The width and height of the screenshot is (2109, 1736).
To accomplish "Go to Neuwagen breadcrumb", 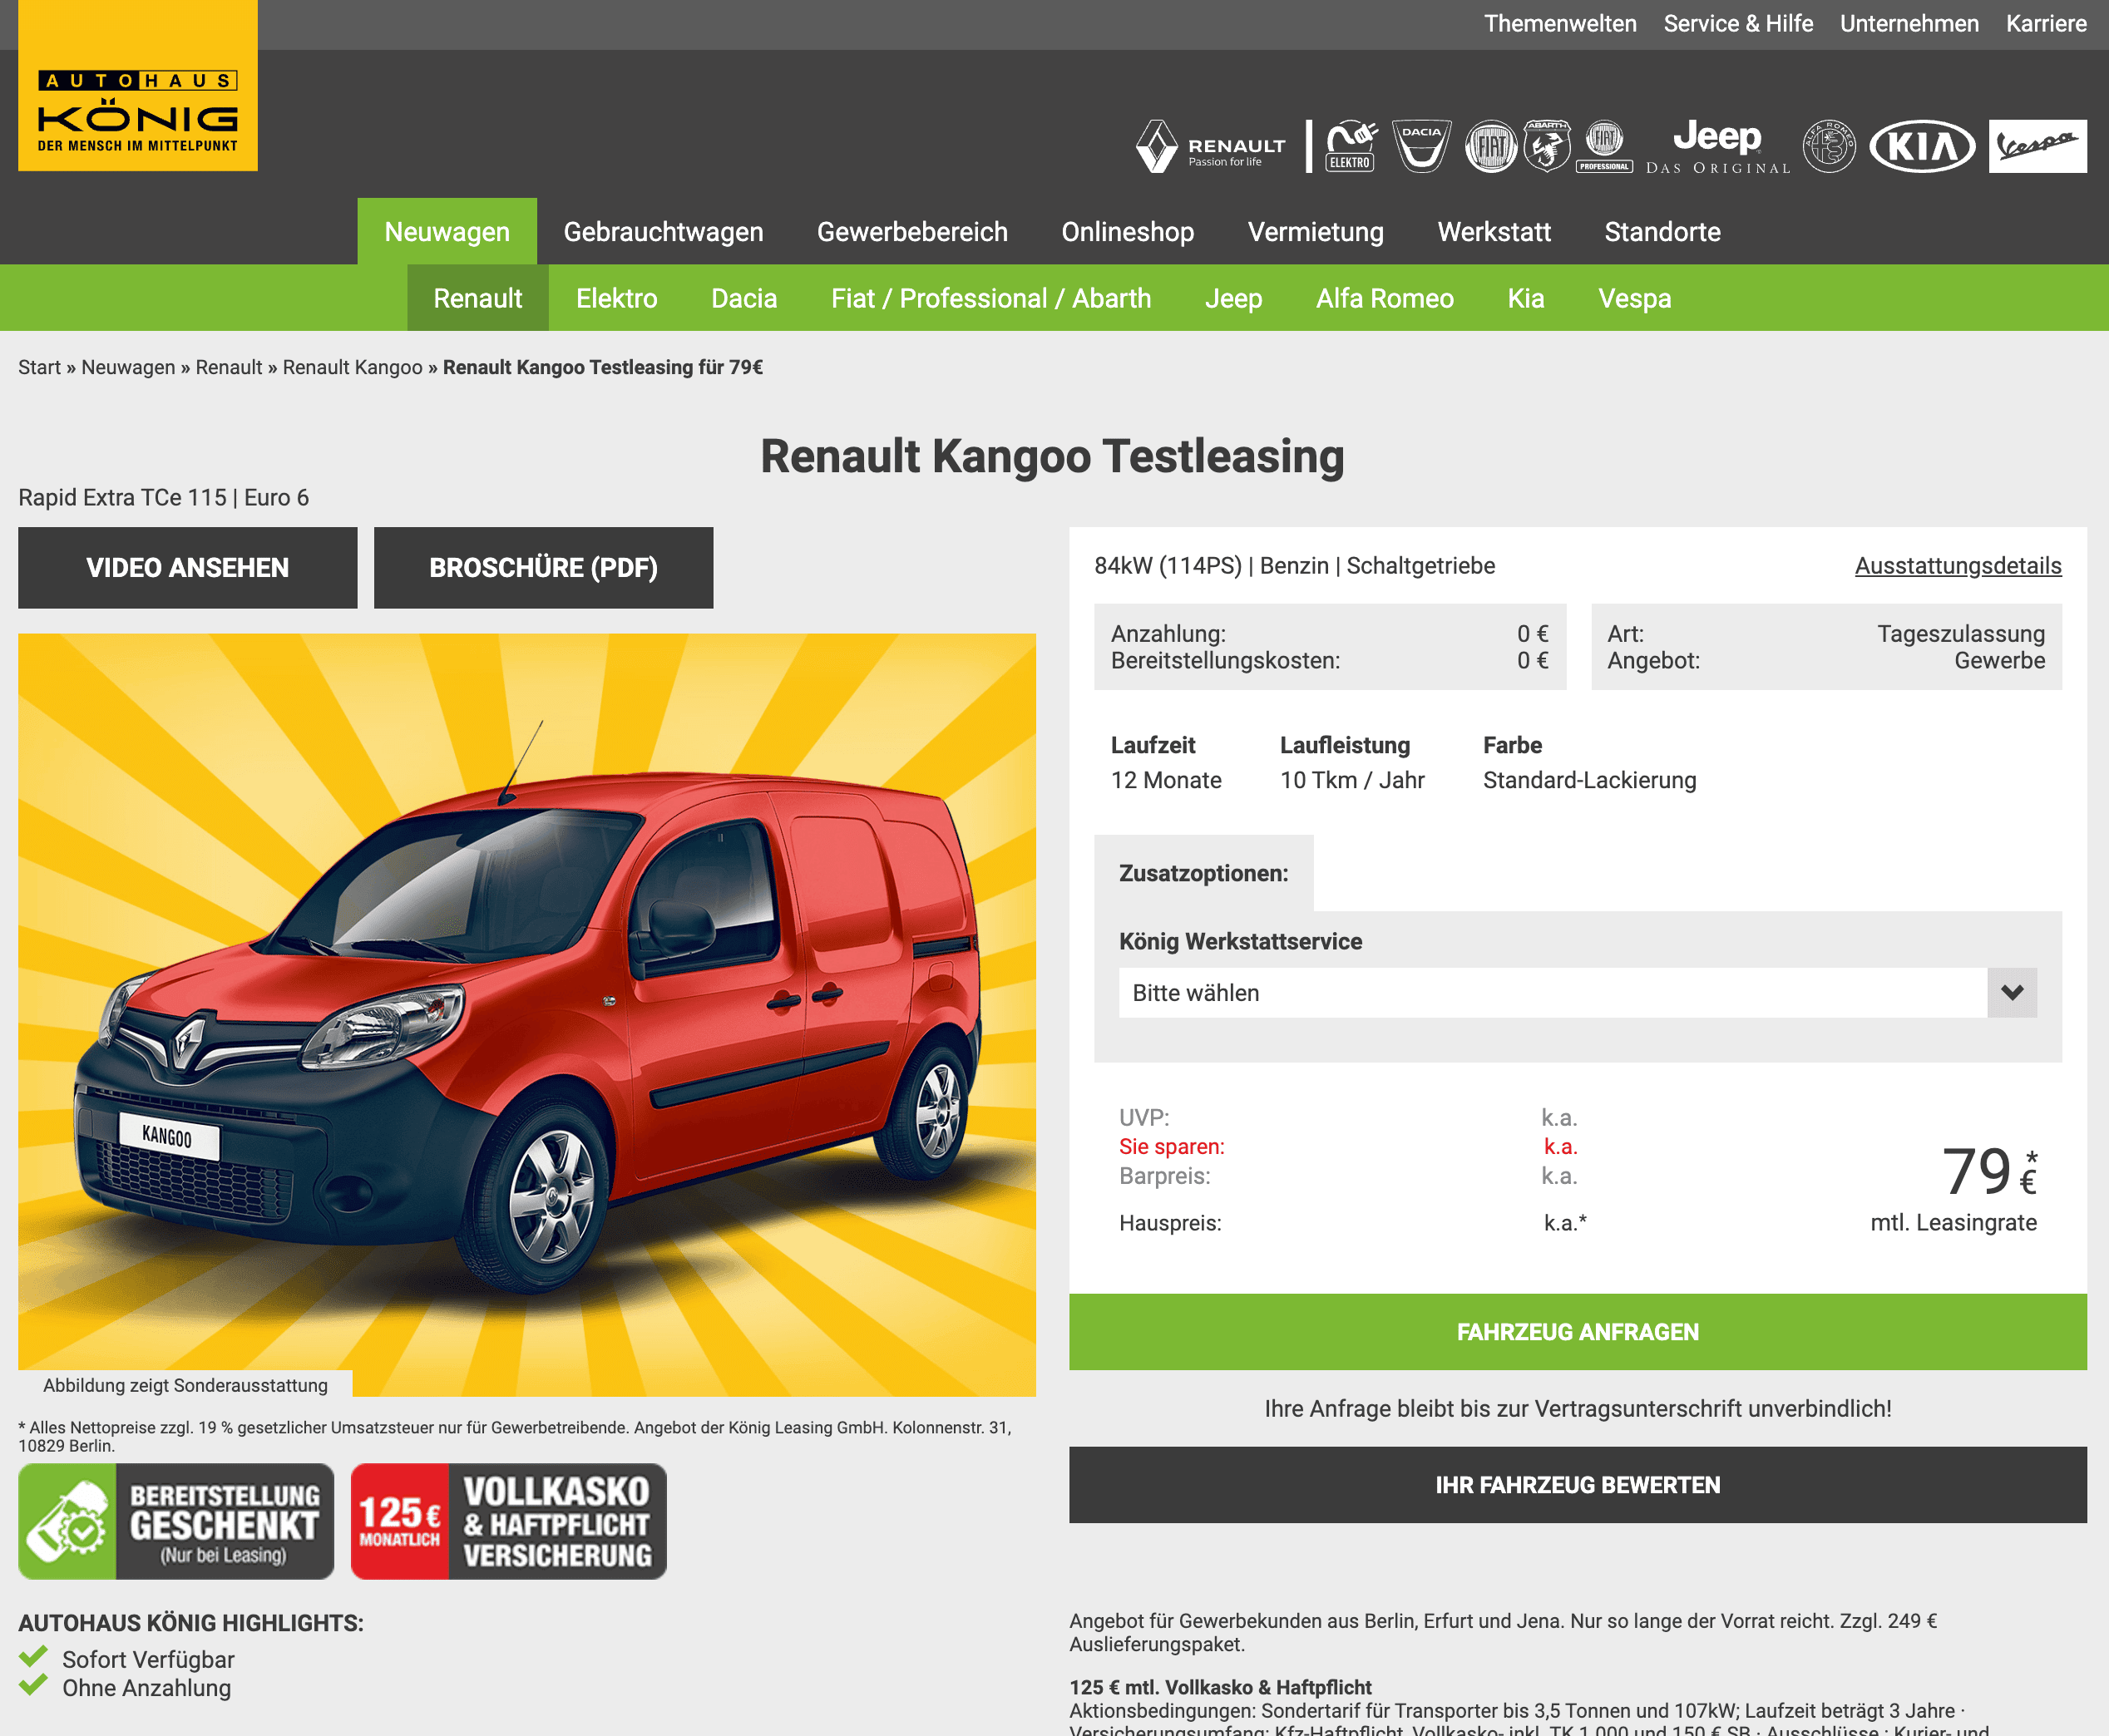I will [128, 367].
